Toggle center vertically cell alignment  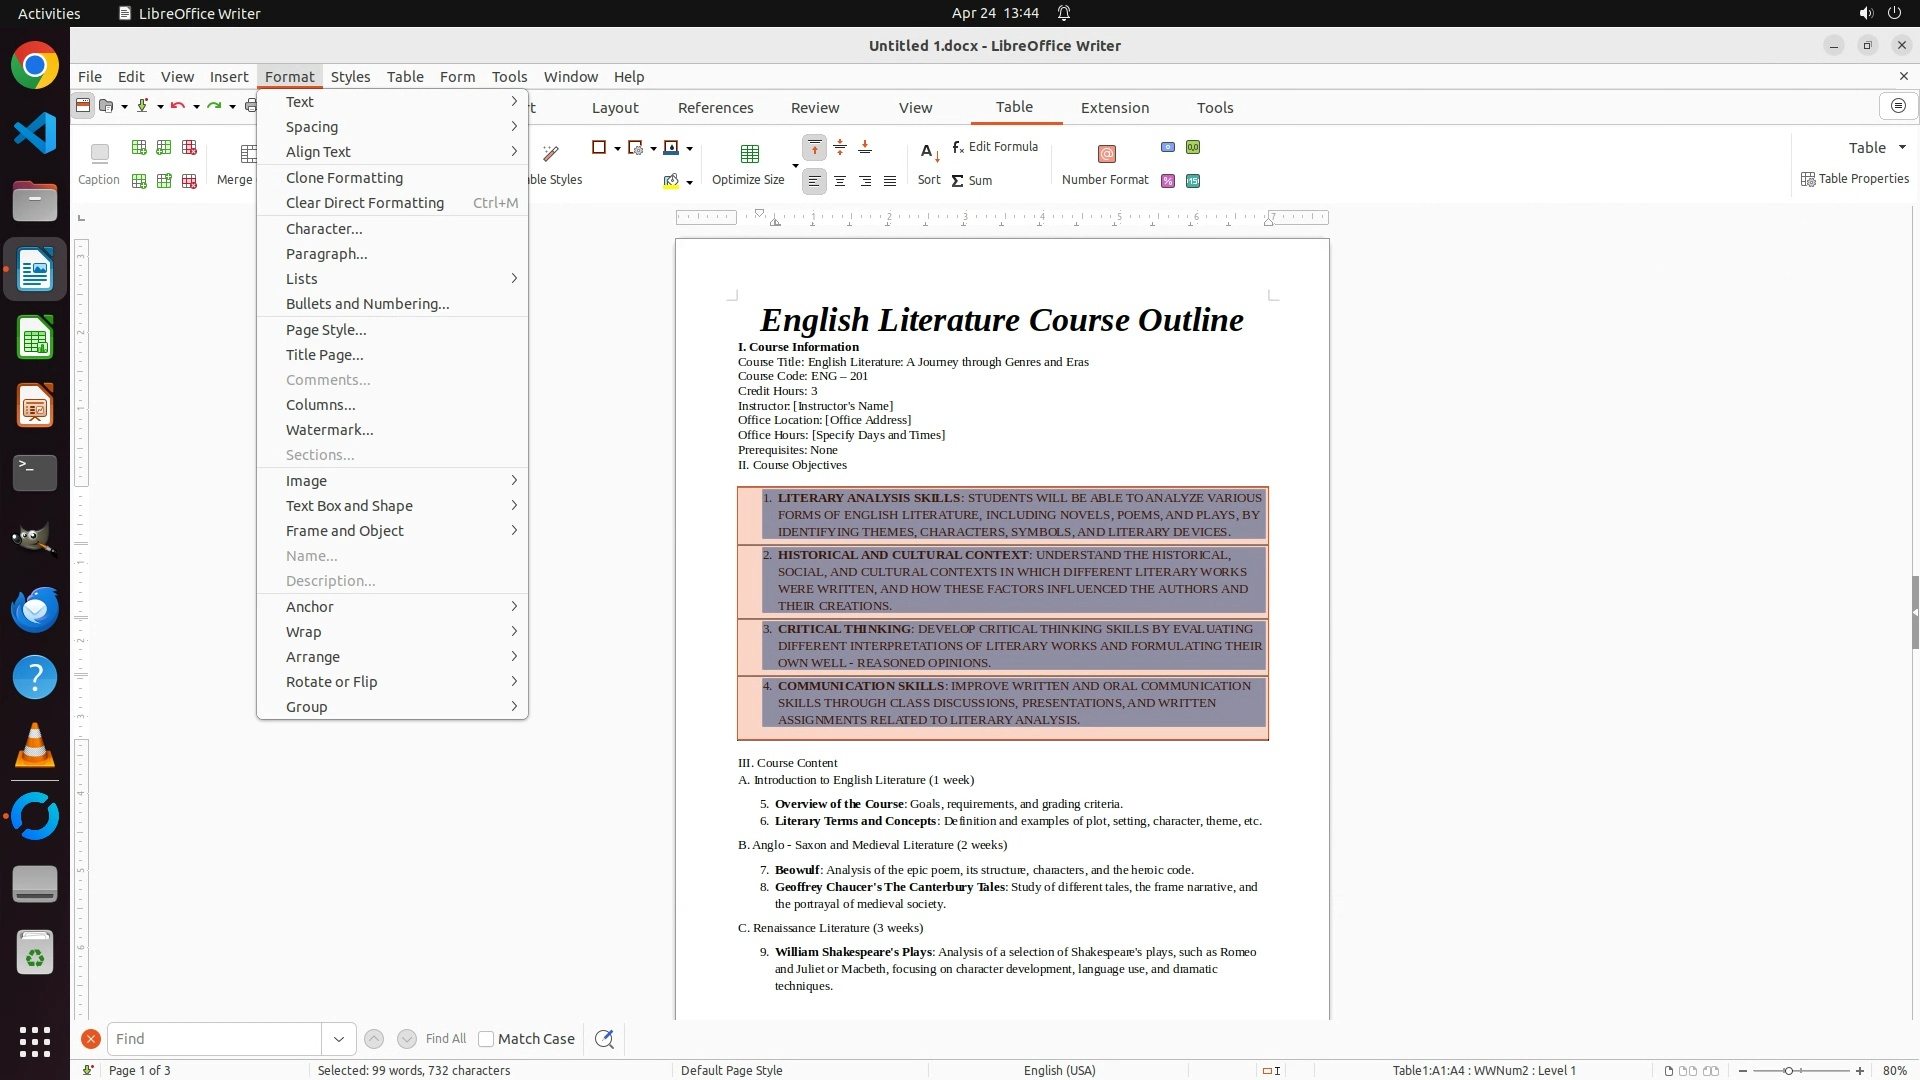coord(840,148)
